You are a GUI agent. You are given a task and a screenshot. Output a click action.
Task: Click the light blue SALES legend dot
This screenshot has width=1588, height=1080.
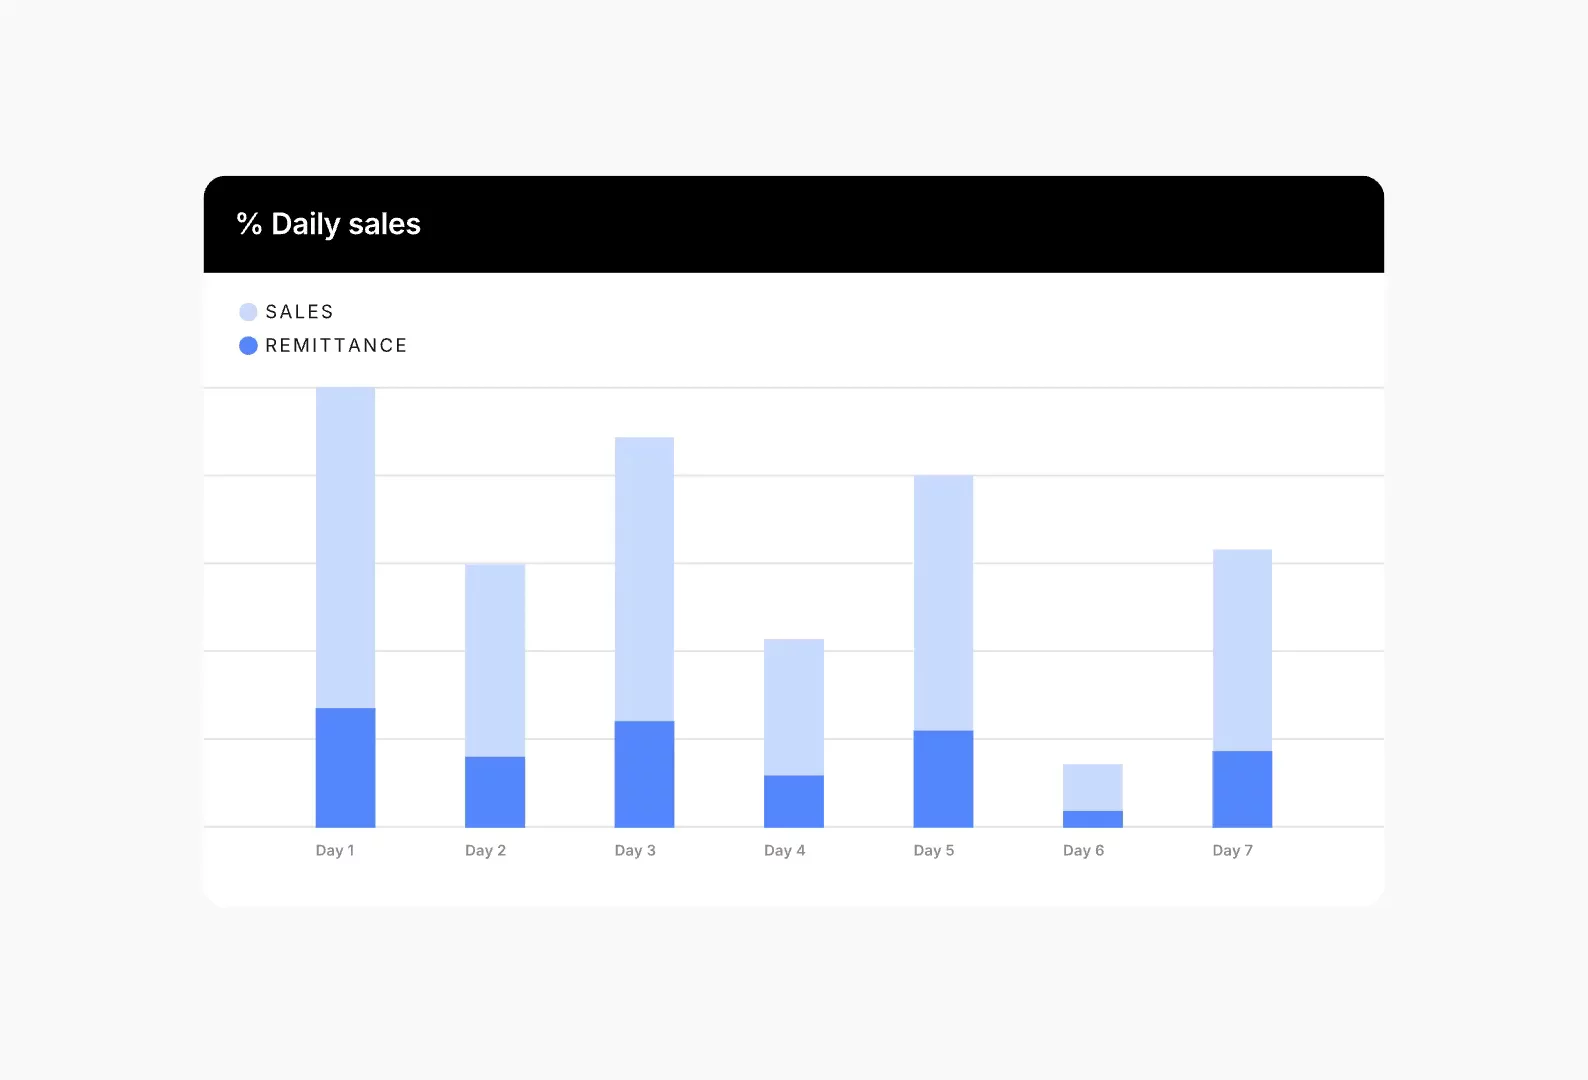[x=248, y=312]
